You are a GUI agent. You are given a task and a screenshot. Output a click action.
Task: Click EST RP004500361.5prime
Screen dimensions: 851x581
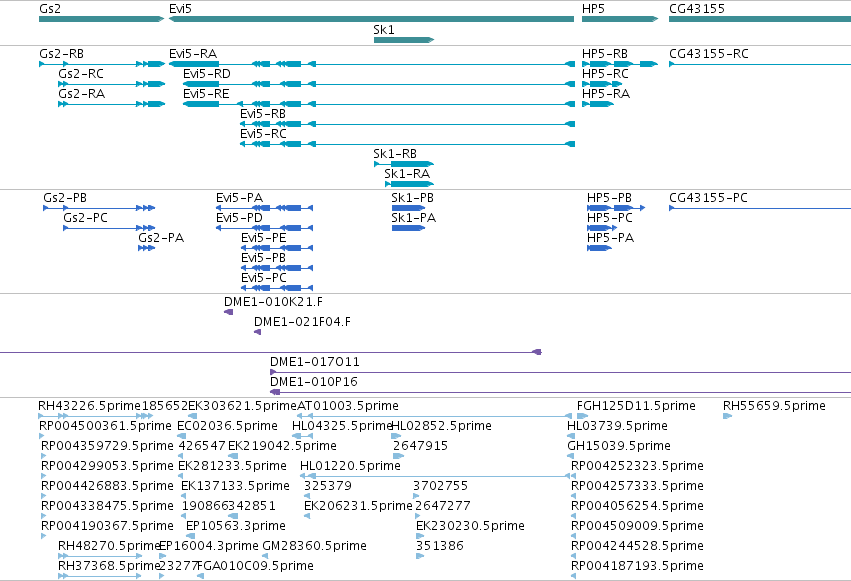point(105,426)
